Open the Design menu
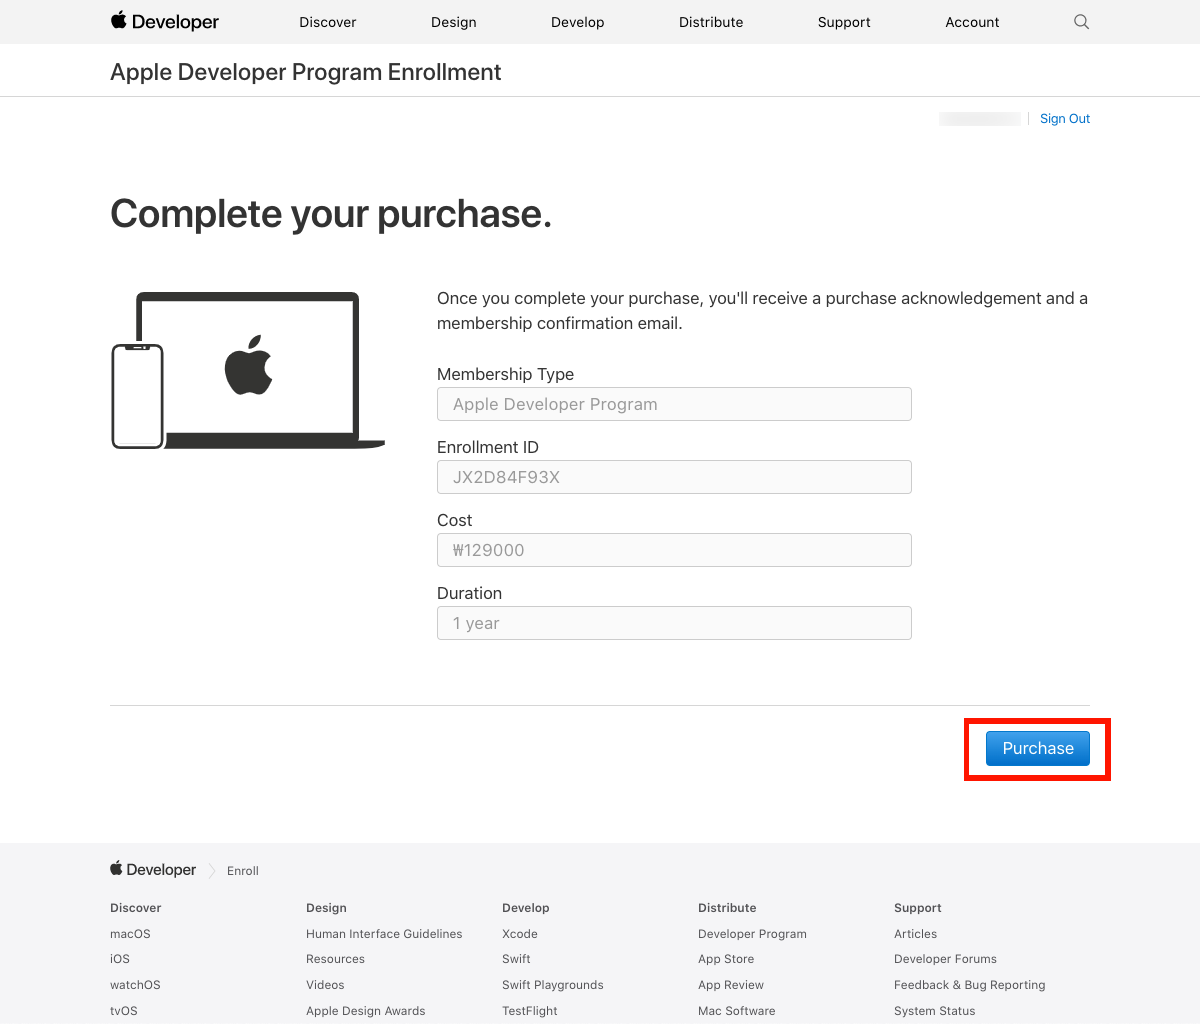Image resolution: width=1200 pixels, height=1024 pixels. [453, 22]
